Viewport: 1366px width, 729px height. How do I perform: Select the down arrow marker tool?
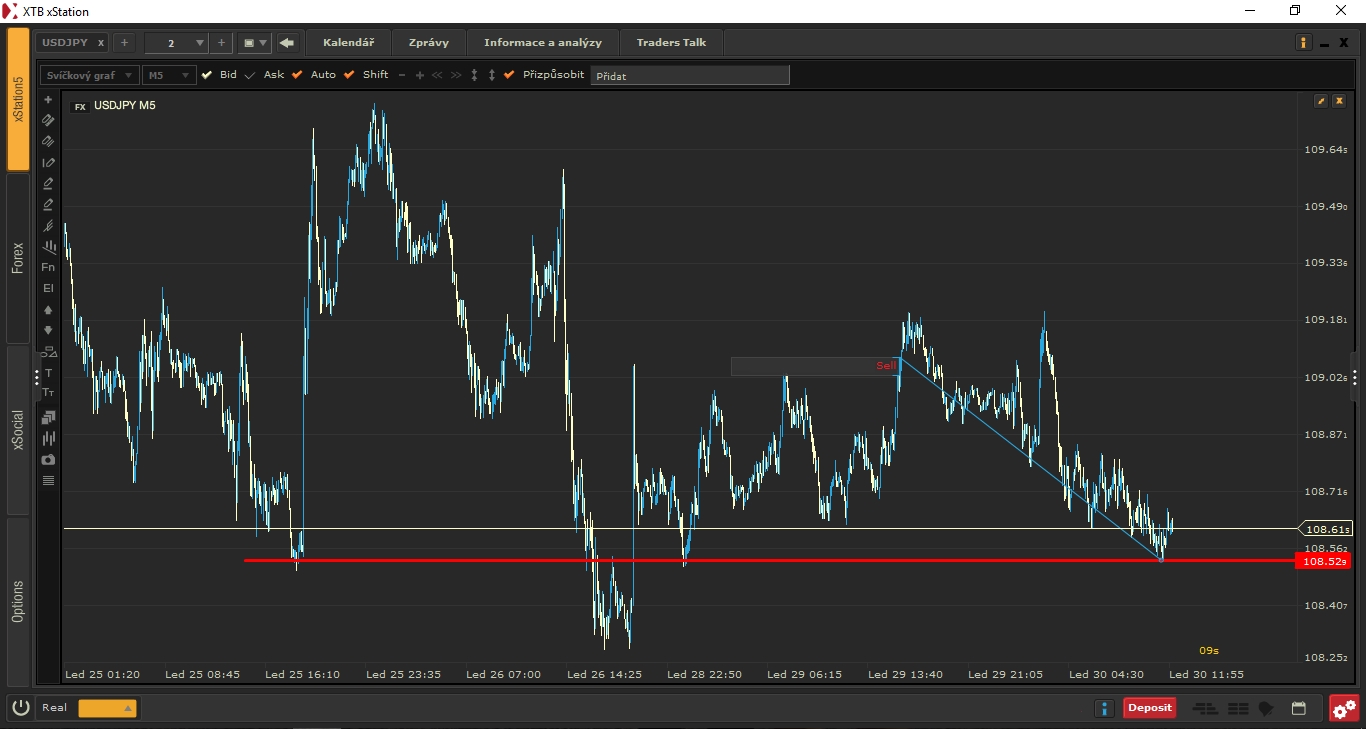[48, 330]
